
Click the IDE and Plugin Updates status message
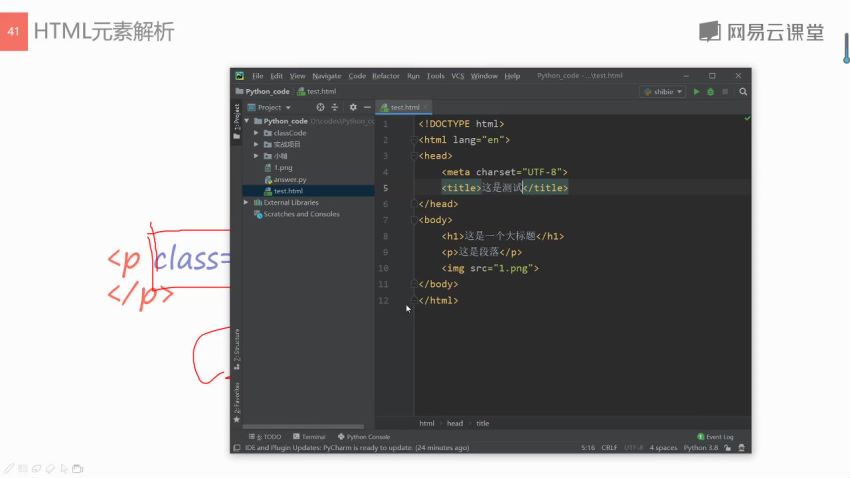click(x=357, y=448)
